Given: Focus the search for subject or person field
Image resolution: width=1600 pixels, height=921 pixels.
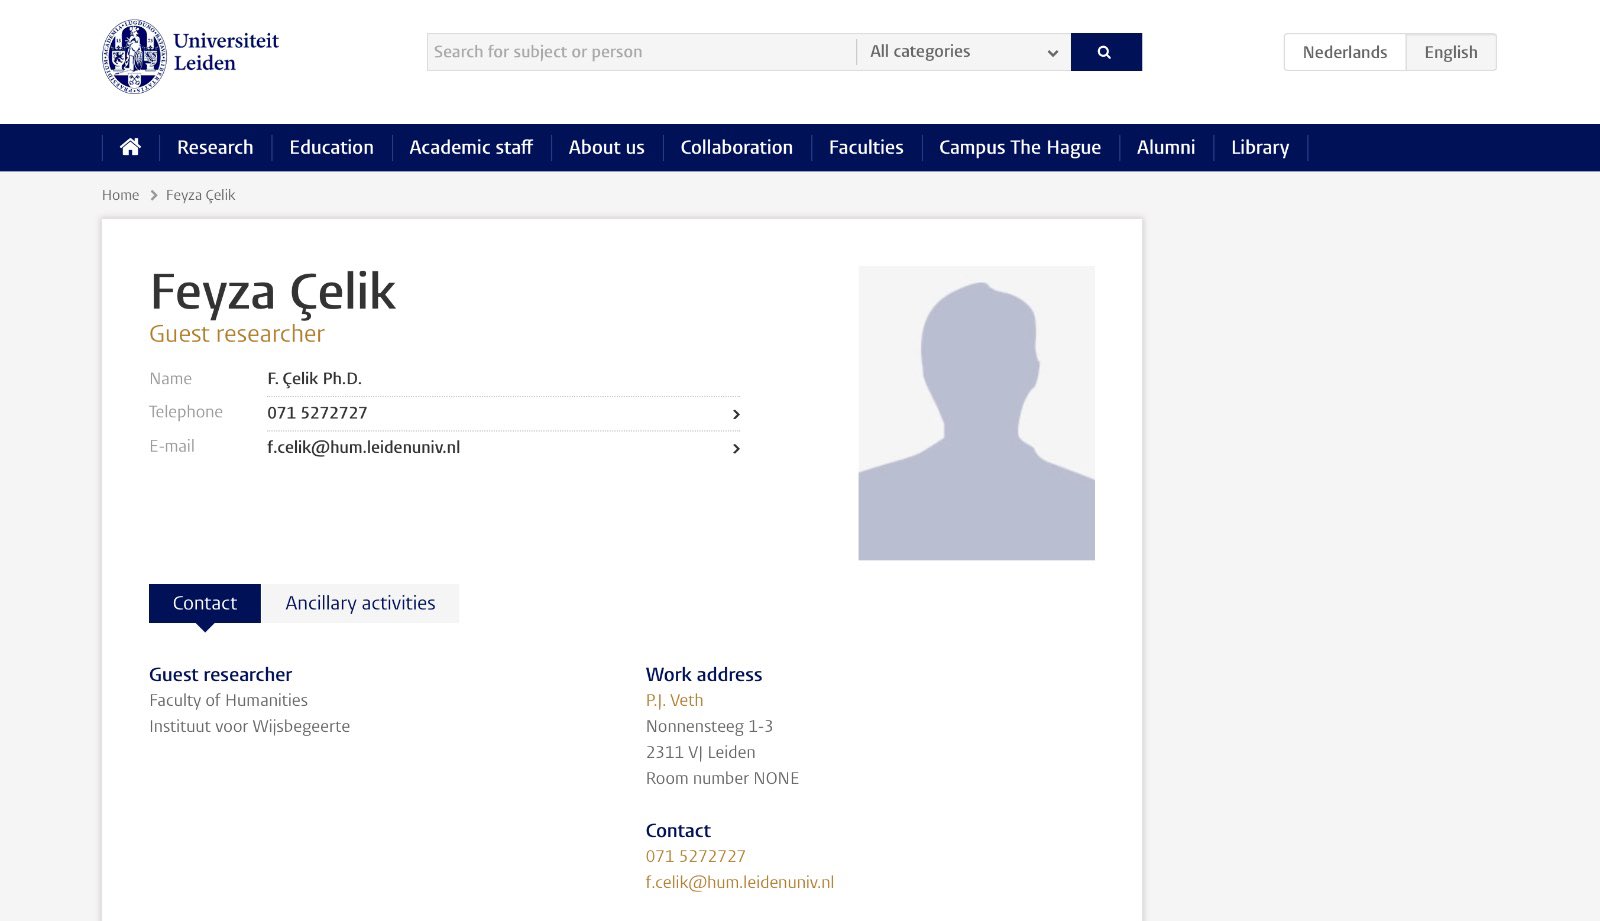Looking at the screenshot, I should point(640,52).
